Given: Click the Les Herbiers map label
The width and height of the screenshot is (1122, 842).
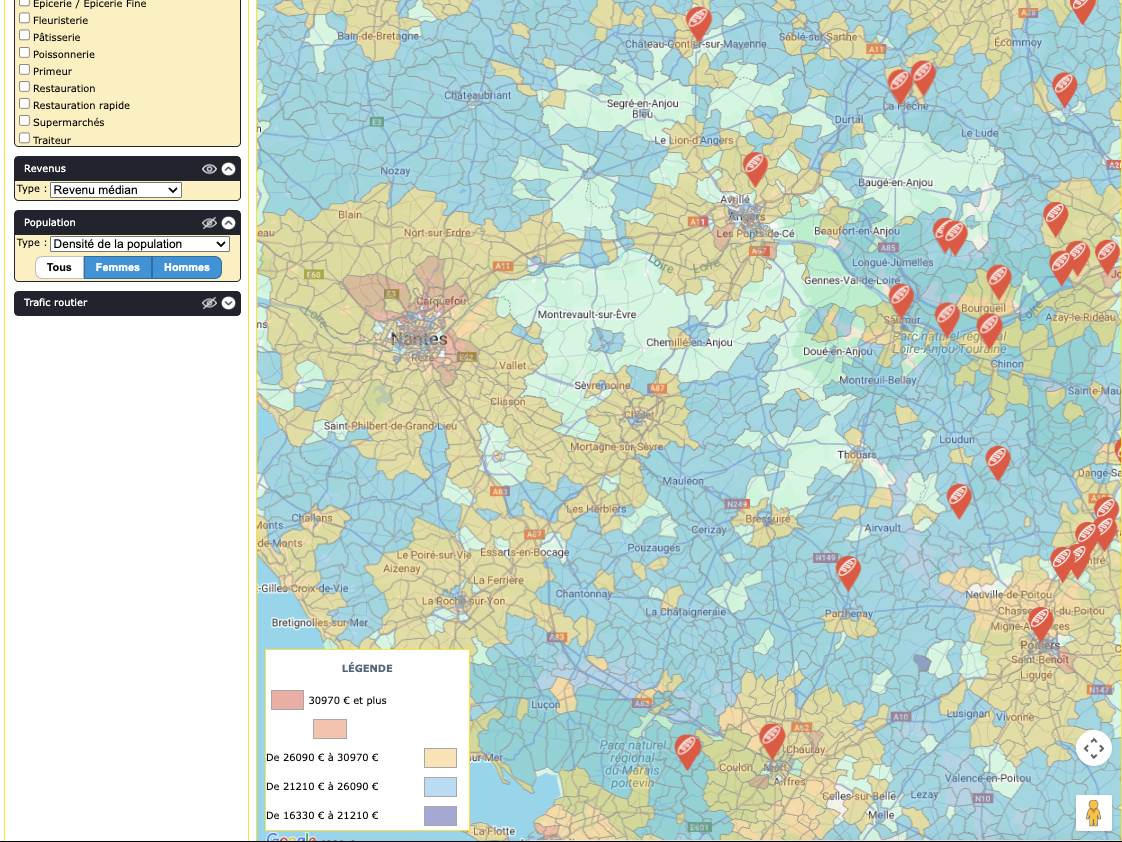Looking at the screenshot, I should [x=596, y=509].
